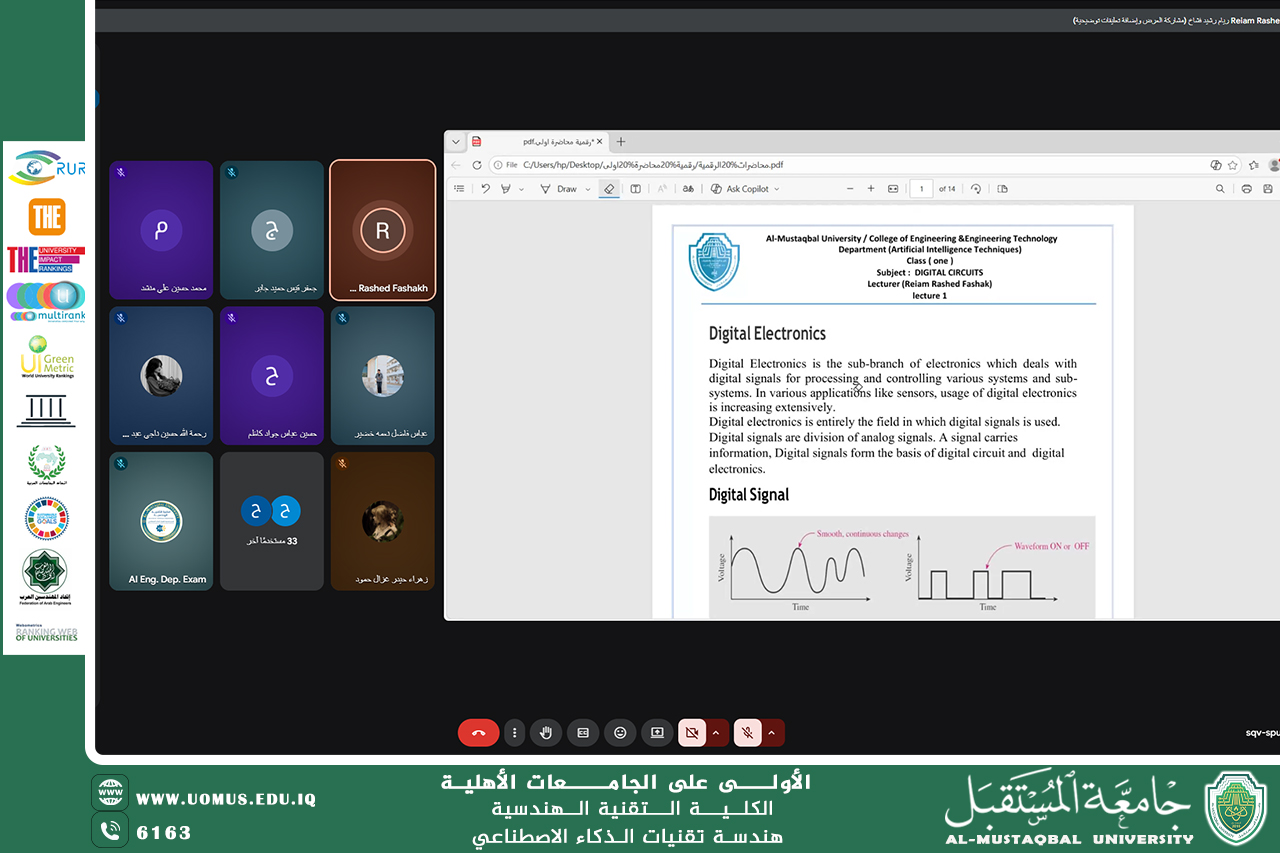The width and height of the screenshot is (1280, 853).
Task: Leave the call with red button
Action: (478, 733)
